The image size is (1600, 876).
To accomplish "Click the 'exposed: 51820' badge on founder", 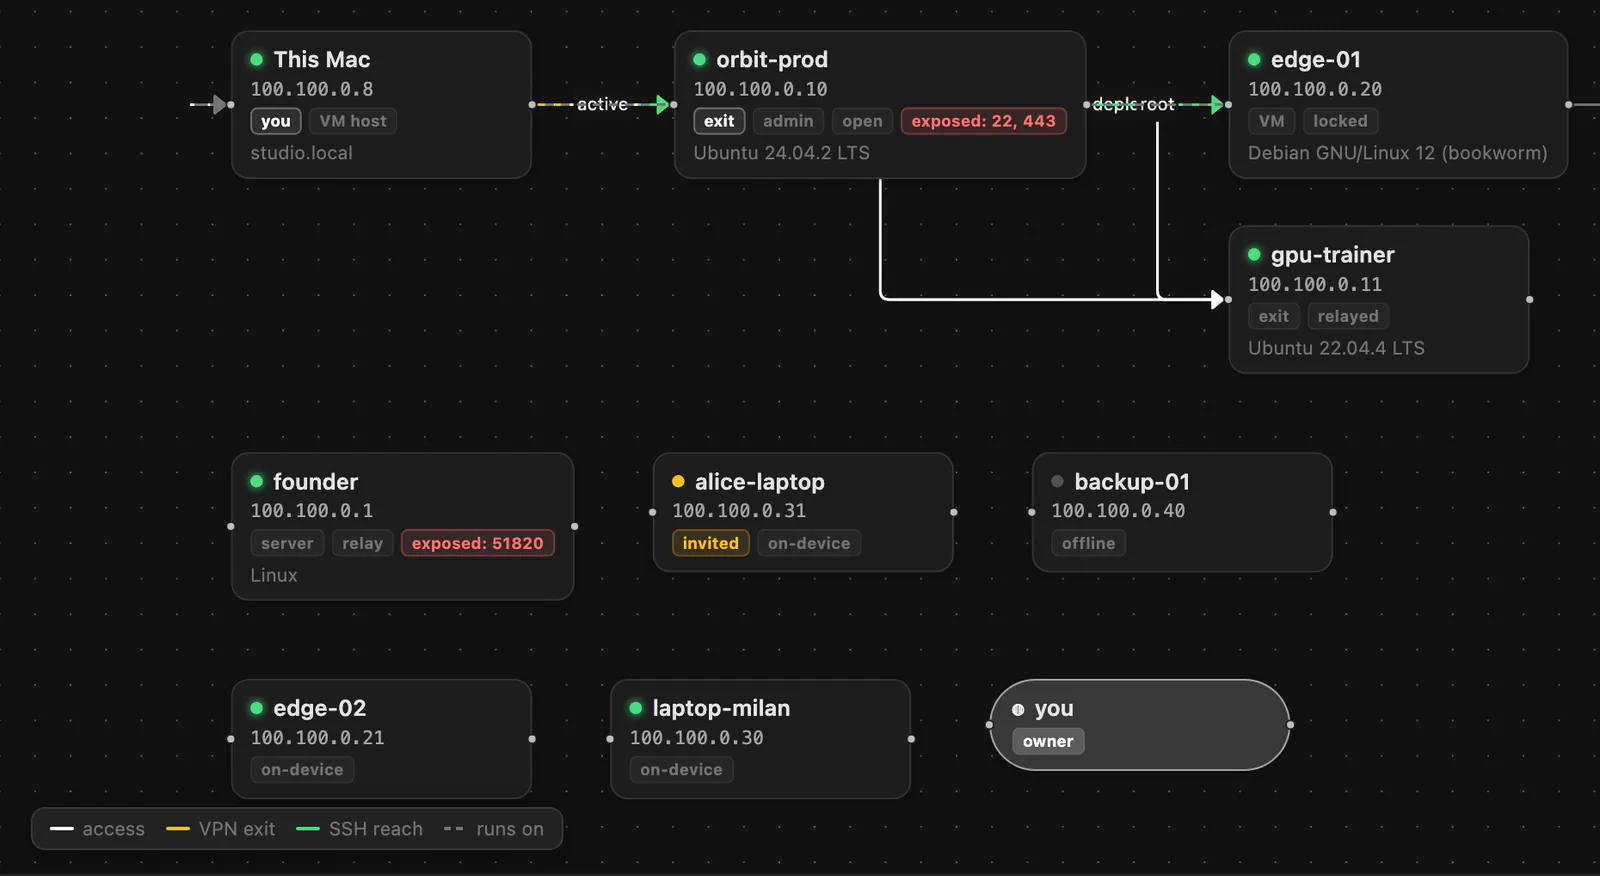I will [478, 543].
